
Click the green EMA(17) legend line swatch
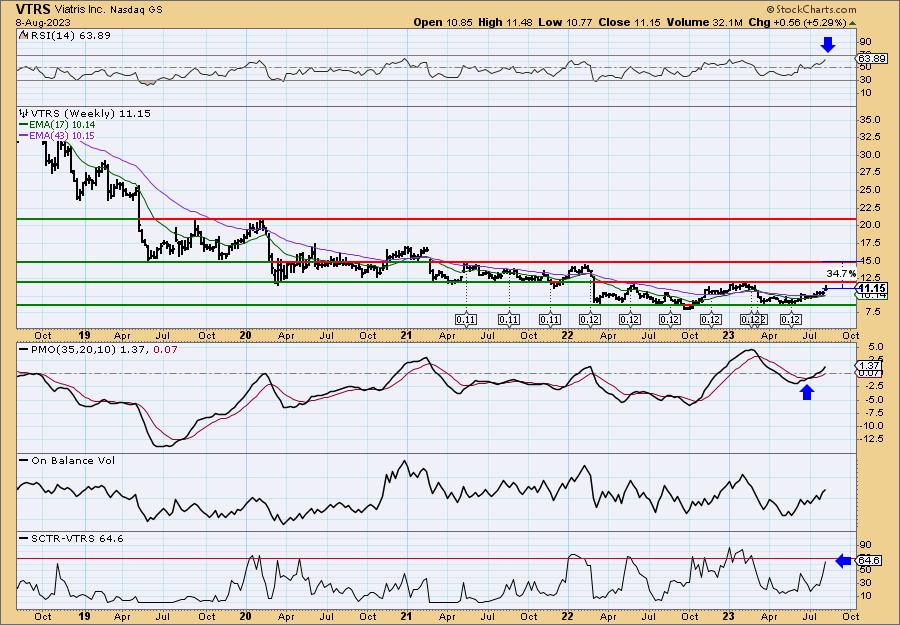coord(23,125)
